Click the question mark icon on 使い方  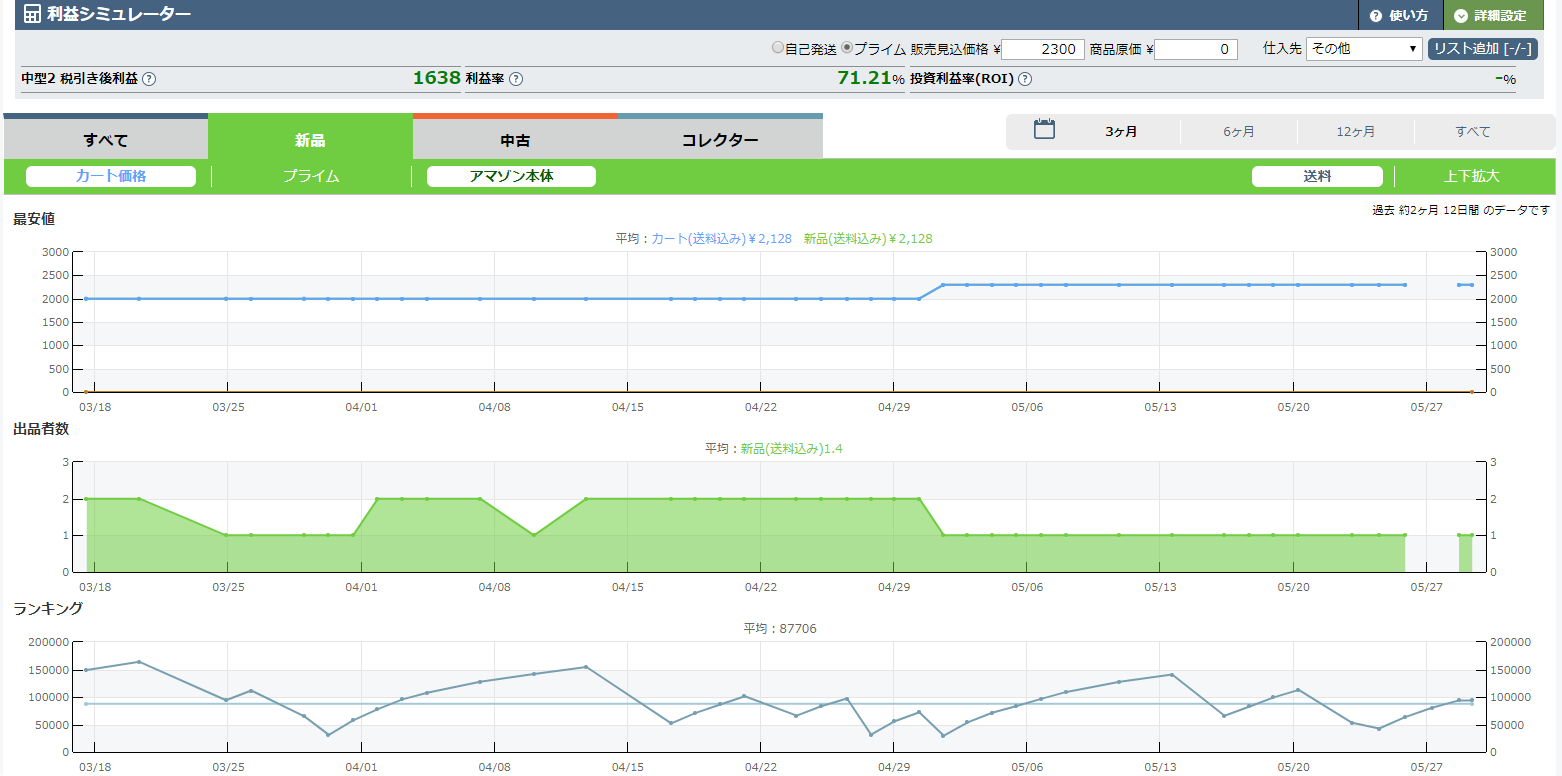point(1376,16)
